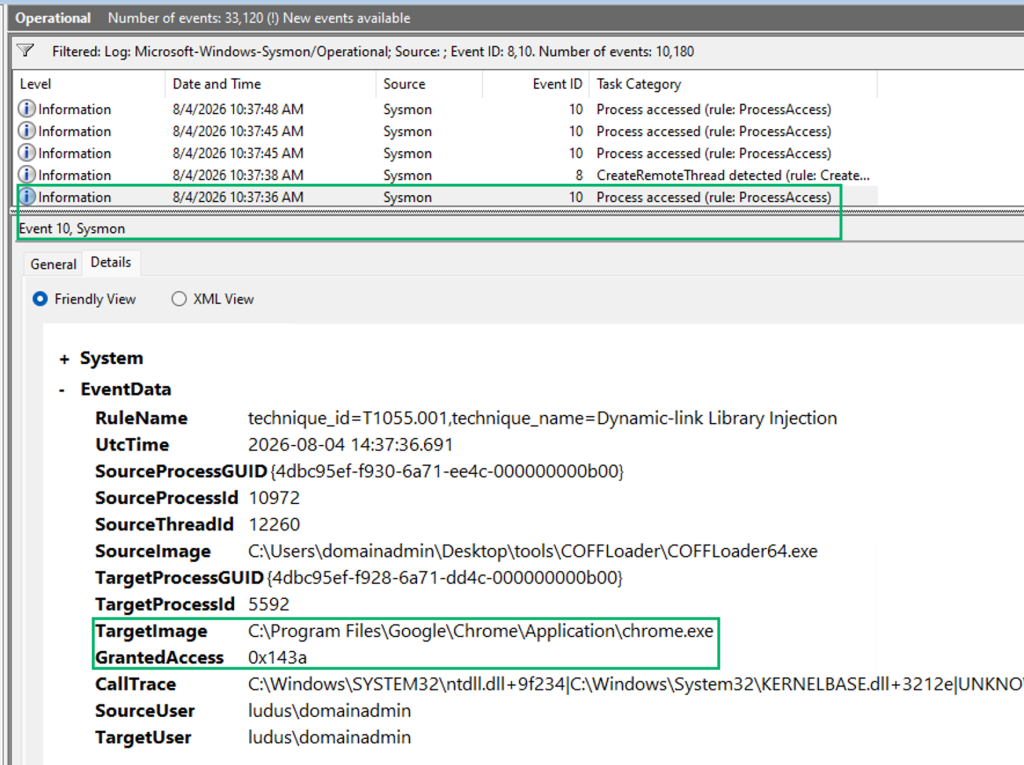Click the UtcTime value 2026-08-04 14:37:36.691
The height and width of the screenshot is (765, 1024).
pyautogui.click(x=350, y=445)
